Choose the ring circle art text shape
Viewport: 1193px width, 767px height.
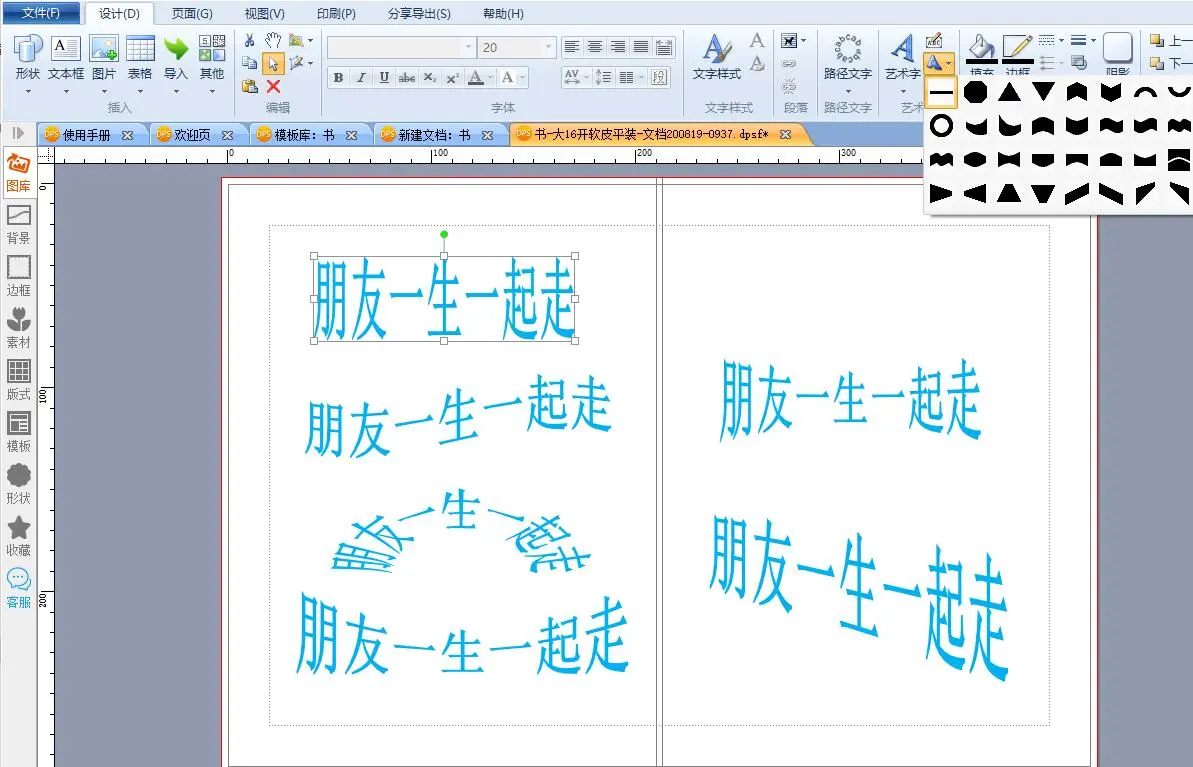(941, 126)
